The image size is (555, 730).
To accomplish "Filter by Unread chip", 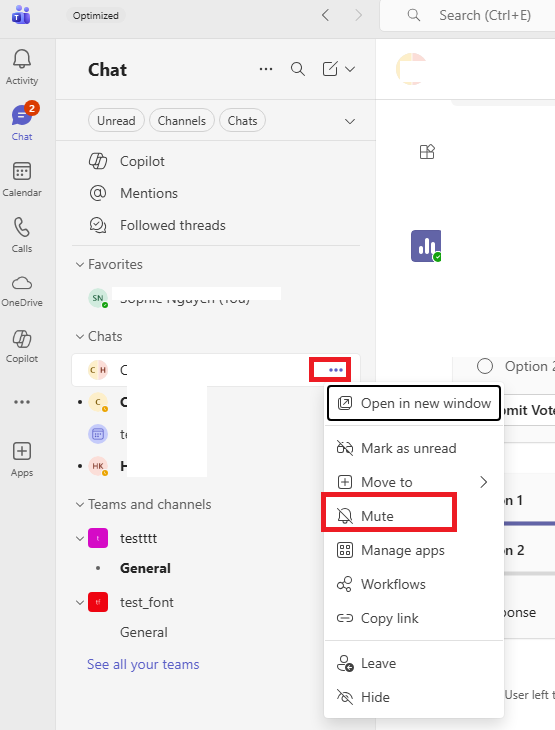I will click(x=116, y=121).
